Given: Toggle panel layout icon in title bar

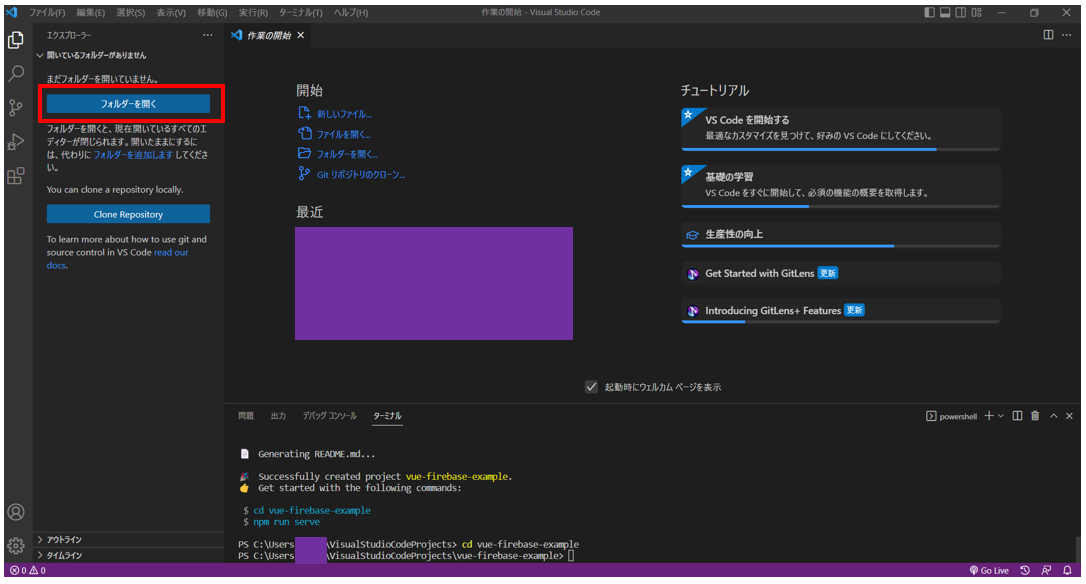Looking at the screenshot, I should (x=945, y=12).
